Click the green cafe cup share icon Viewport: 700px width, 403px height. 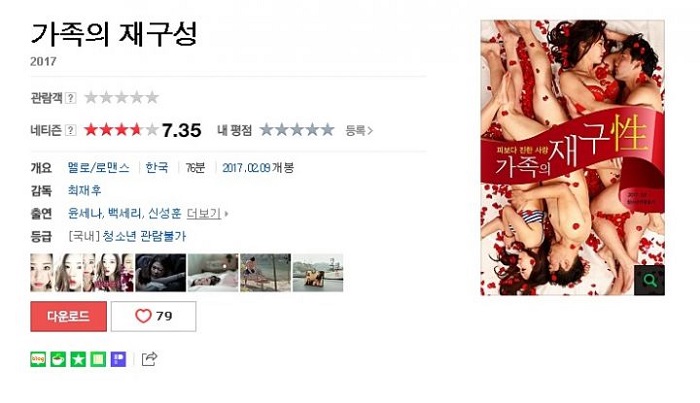(x=58, y=359)
